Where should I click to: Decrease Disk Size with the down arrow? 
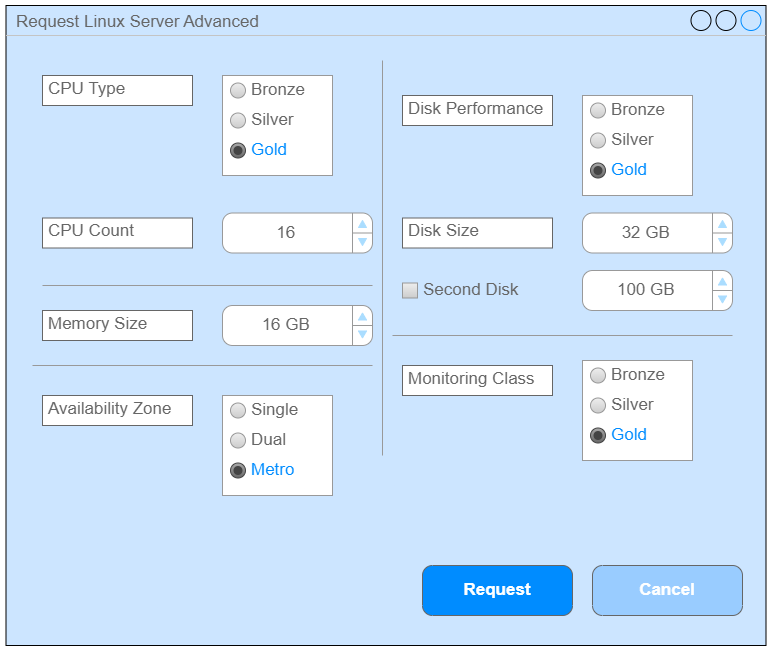pyautogui.click(x=722, y=242)
